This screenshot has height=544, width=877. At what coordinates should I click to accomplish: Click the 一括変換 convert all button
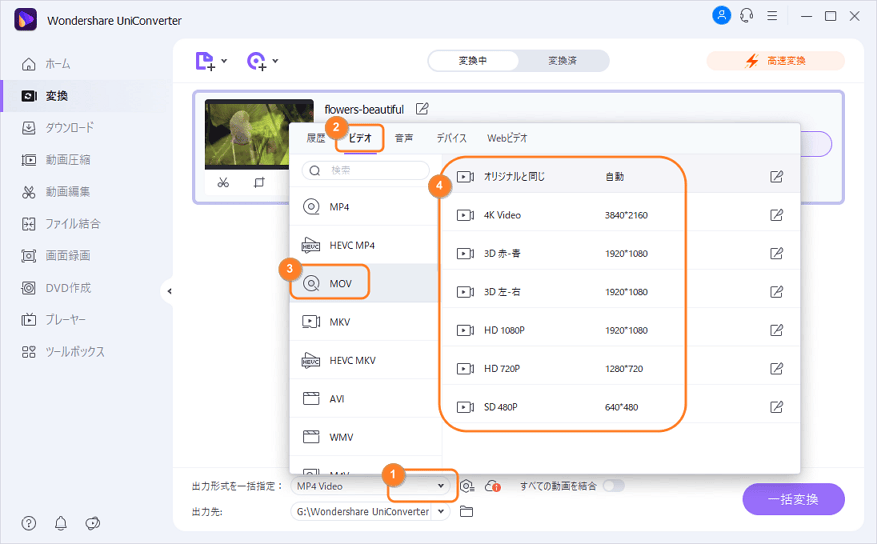(793, 499)
